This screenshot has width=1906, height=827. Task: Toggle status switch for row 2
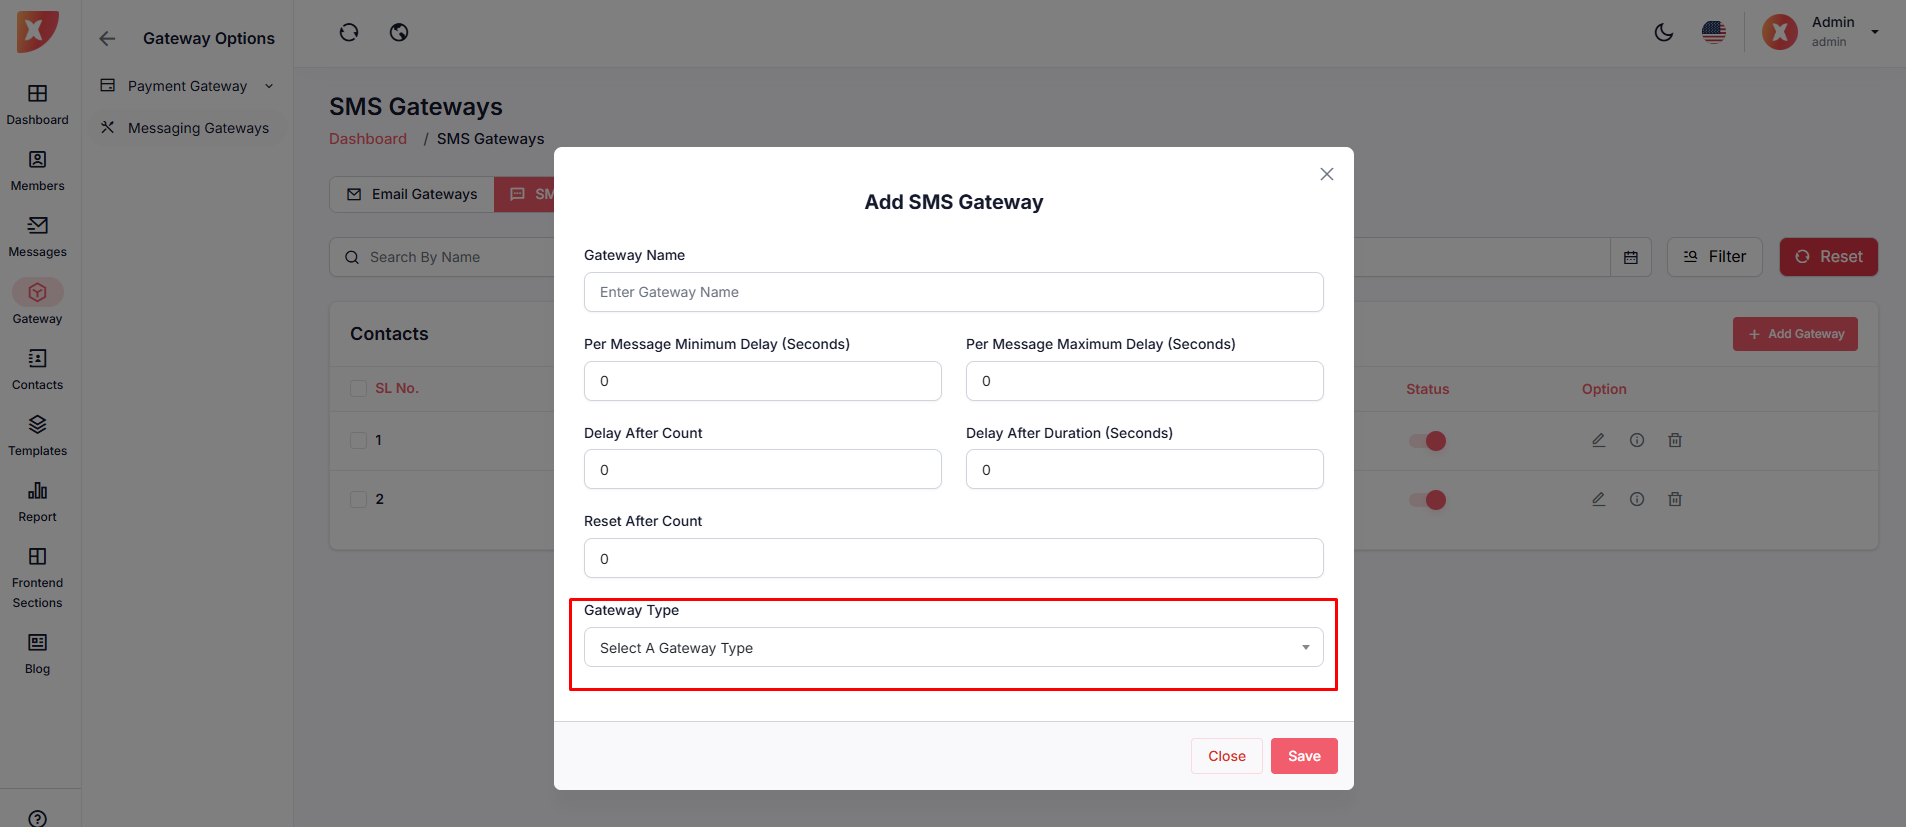click(x=1428, y=500)
